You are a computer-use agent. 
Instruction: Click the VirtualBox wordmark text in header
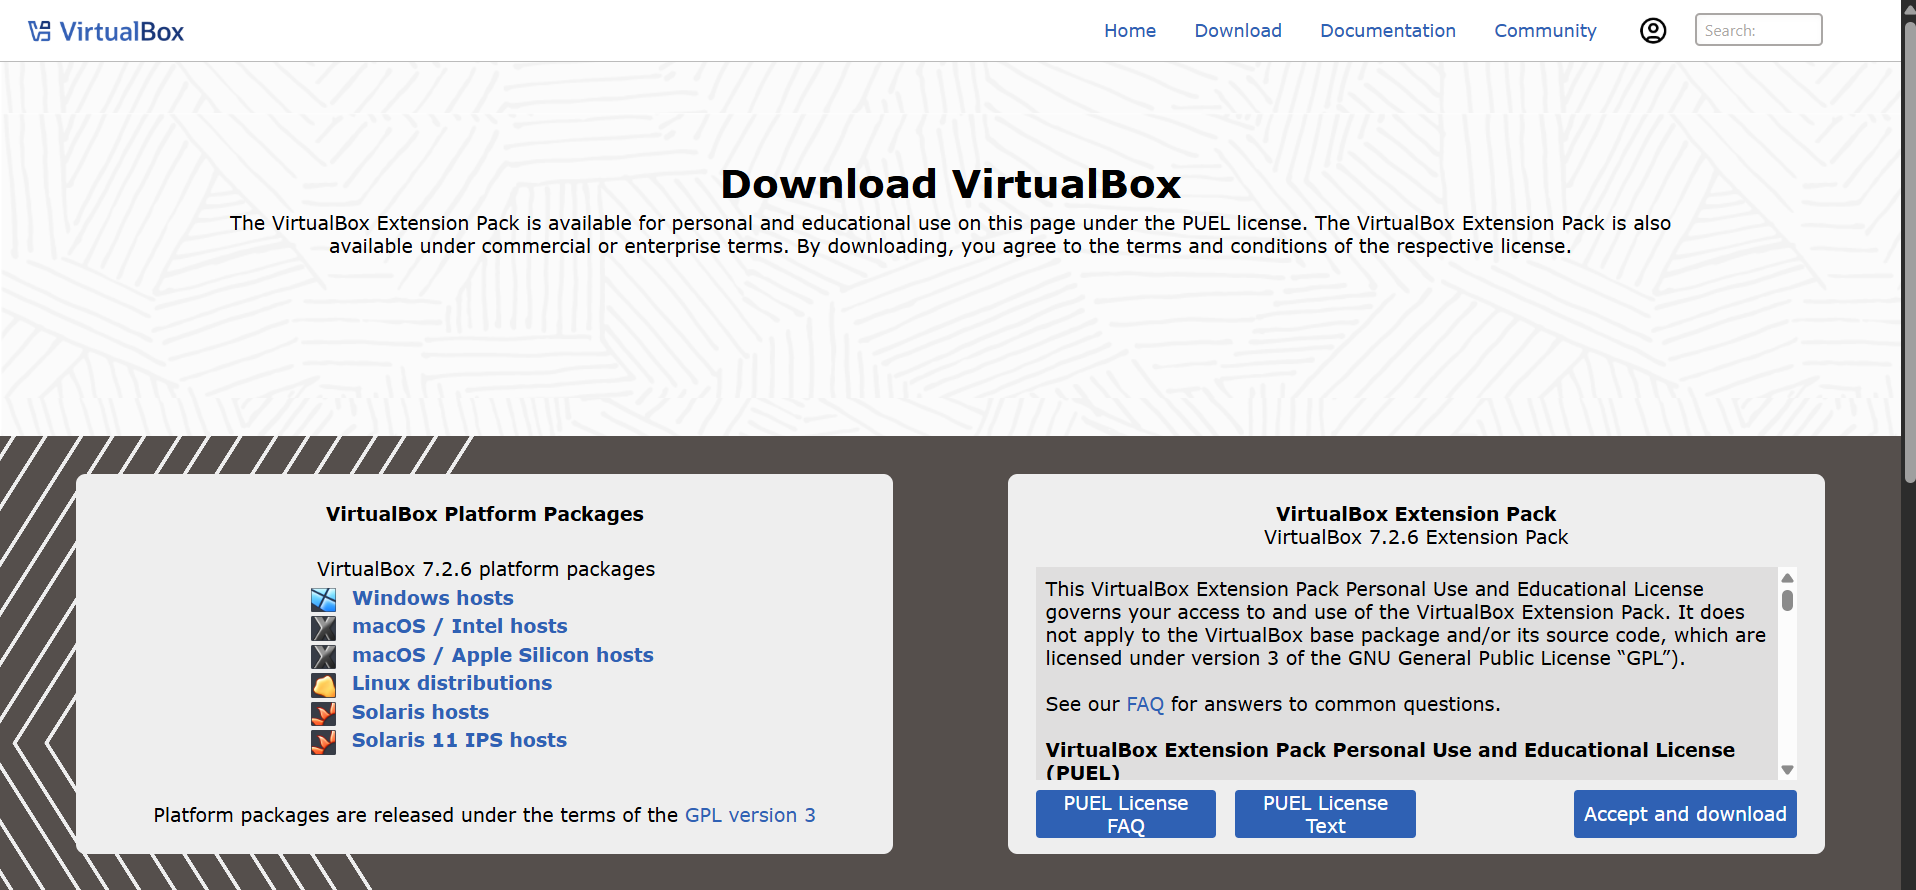click(x=122, y=32)
